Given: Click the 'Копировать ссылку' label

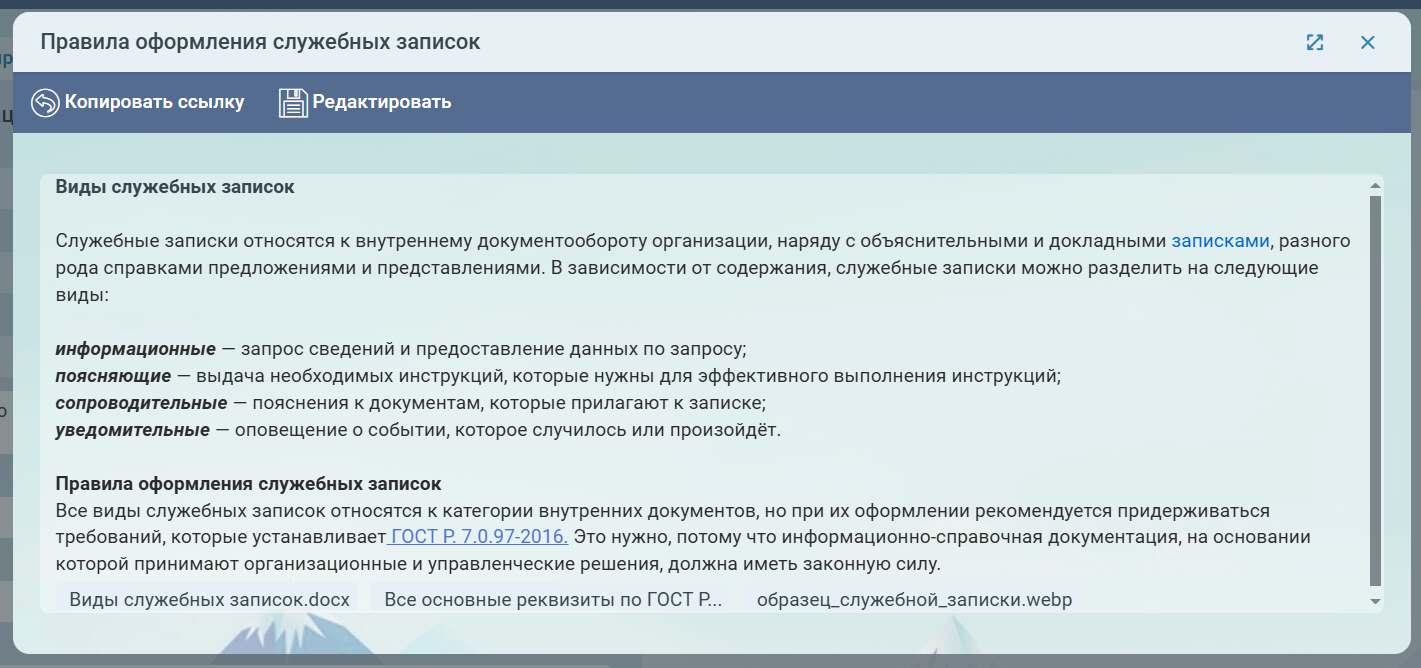Looking at the screenshot, I should 154,102.
